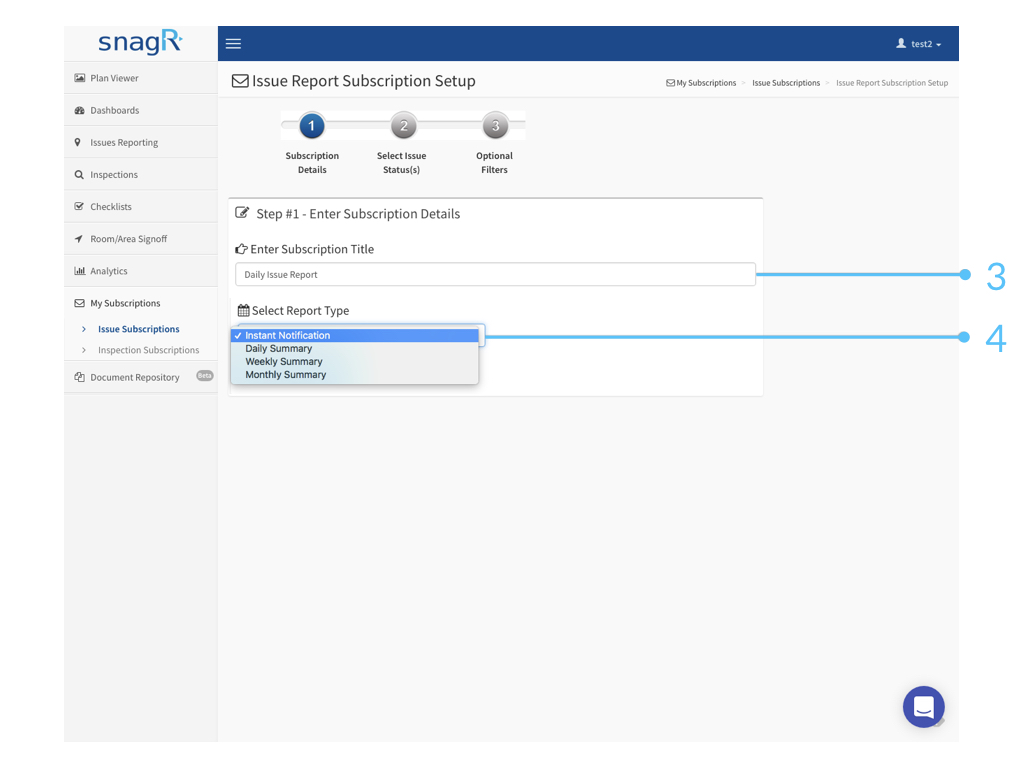Screen dimensions: 1024x768
Task: Click the edit icon beside Step #1 heading
Action: (242, 213)
